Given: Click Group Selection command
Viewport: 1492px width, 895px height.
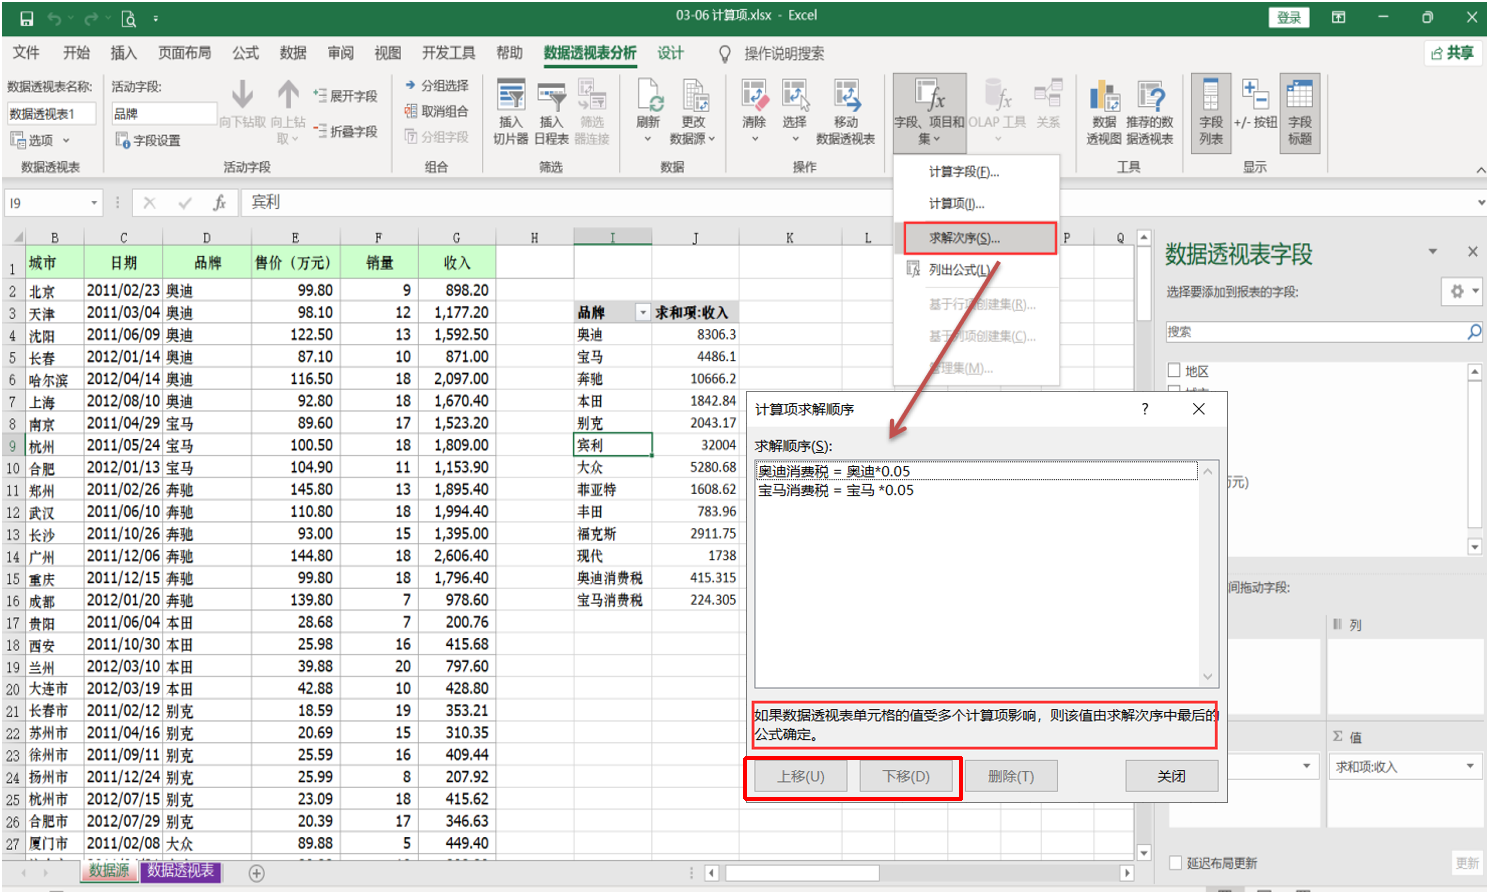Looking at the screenshot, I should 436,86.
